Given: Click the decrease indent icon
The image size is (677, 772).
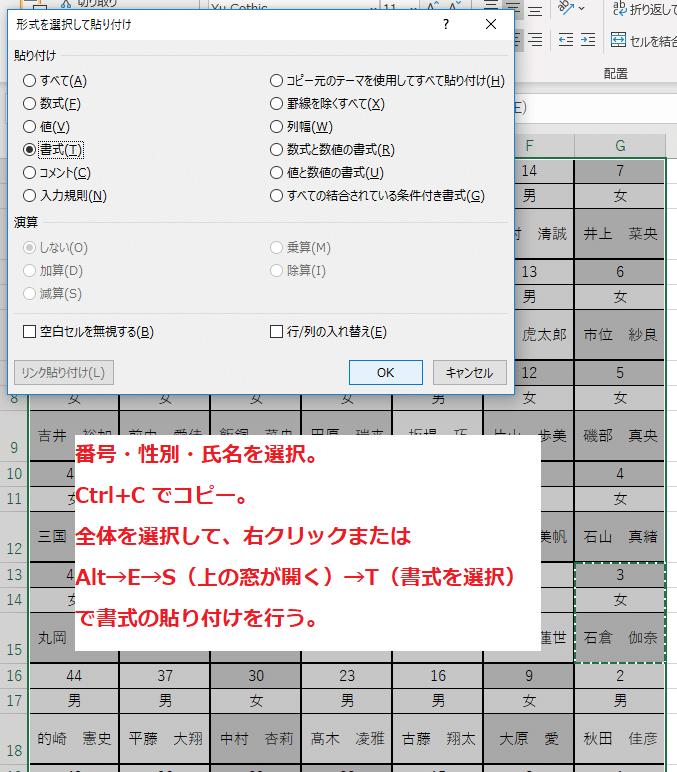Looking at the screenshot, I should click(x=566, y=39).
